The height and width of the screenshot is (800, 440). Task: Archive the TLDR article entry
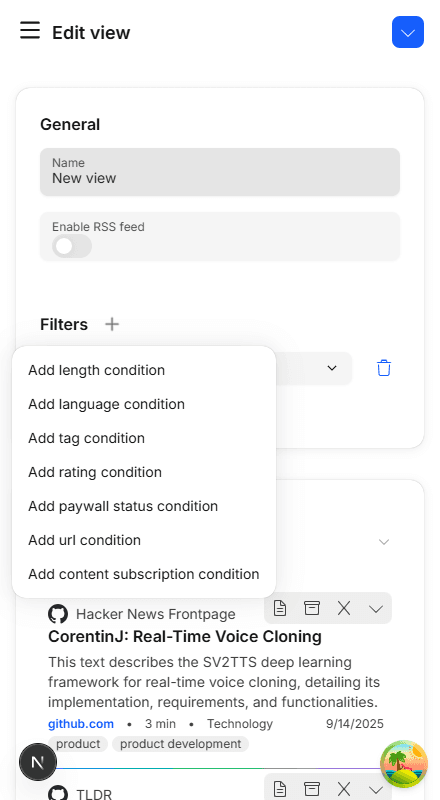click(x=312, y=789)
